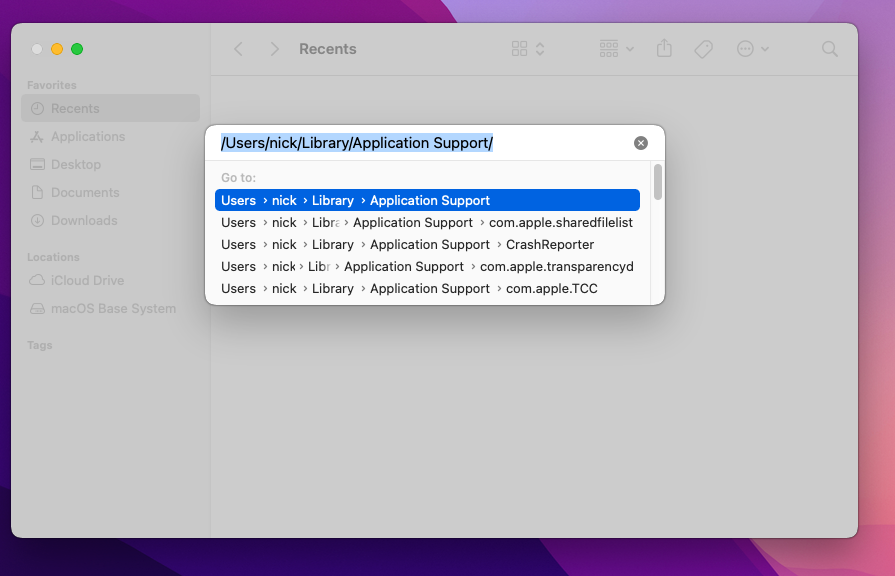Image resolution: width=895 pixels, height=576 pixels.
Task: Click the Tags section header
Action: (39, 345)
